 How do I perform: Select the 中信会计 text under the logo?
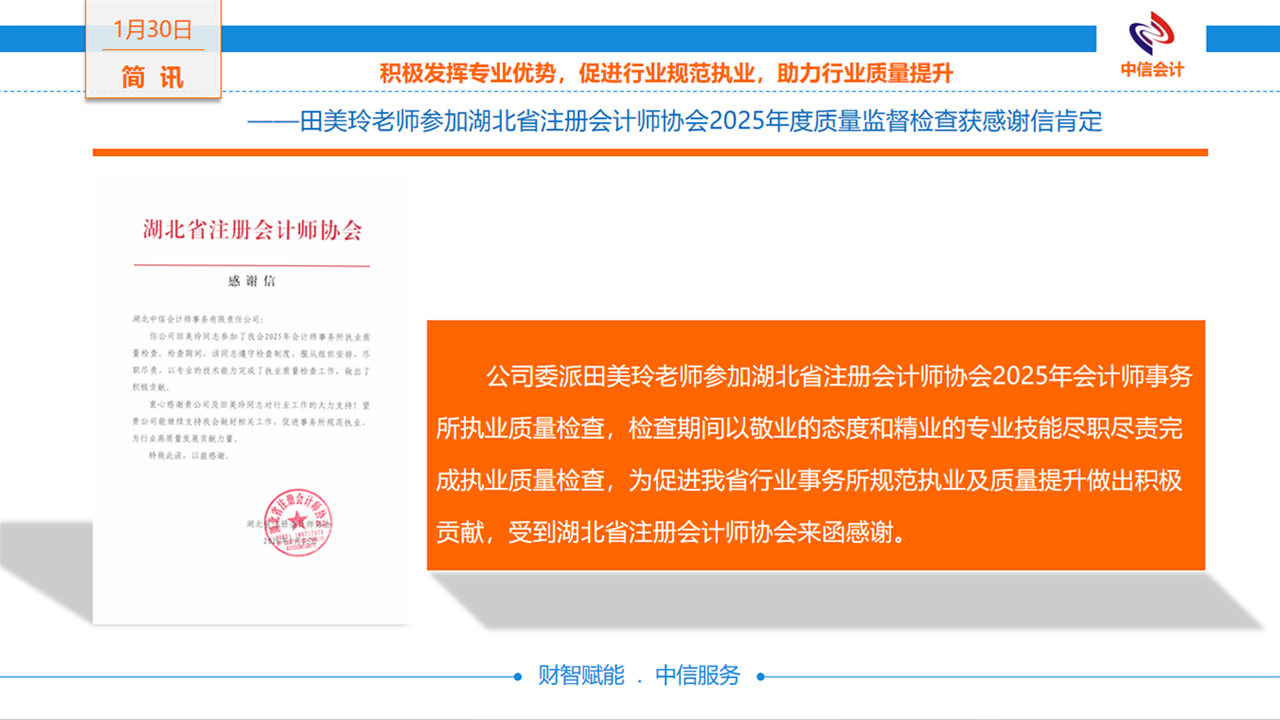click(1151, 70)
